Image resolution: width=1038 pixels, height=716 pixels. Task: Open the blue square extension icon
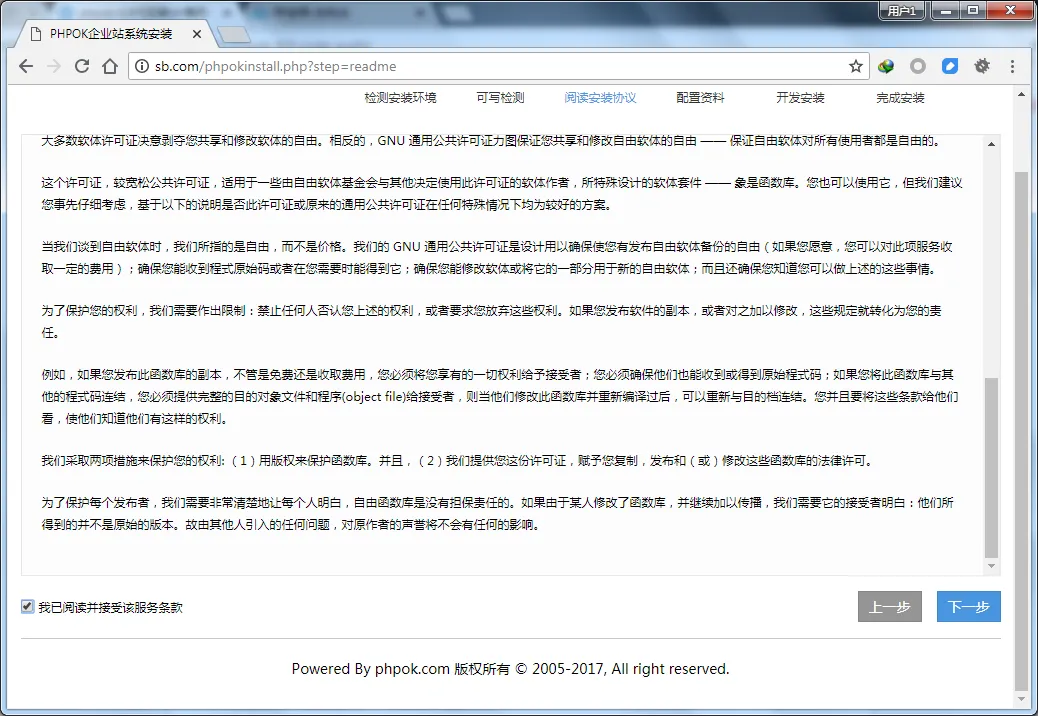pos(950,66)
